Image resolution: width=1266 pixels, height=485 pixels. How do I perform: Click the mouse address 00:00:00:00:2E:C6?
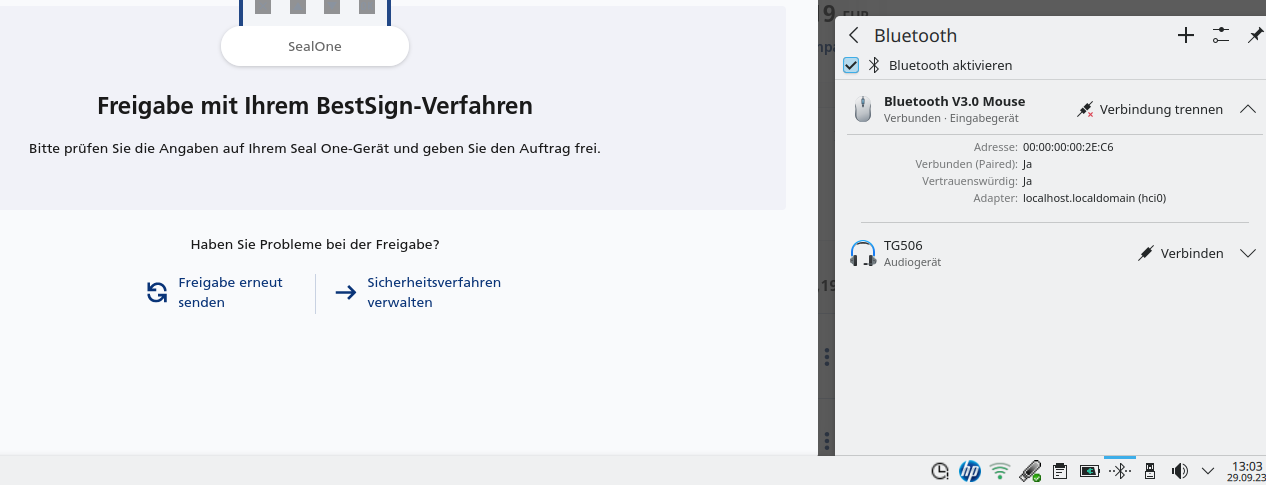tap(1068, 147)
